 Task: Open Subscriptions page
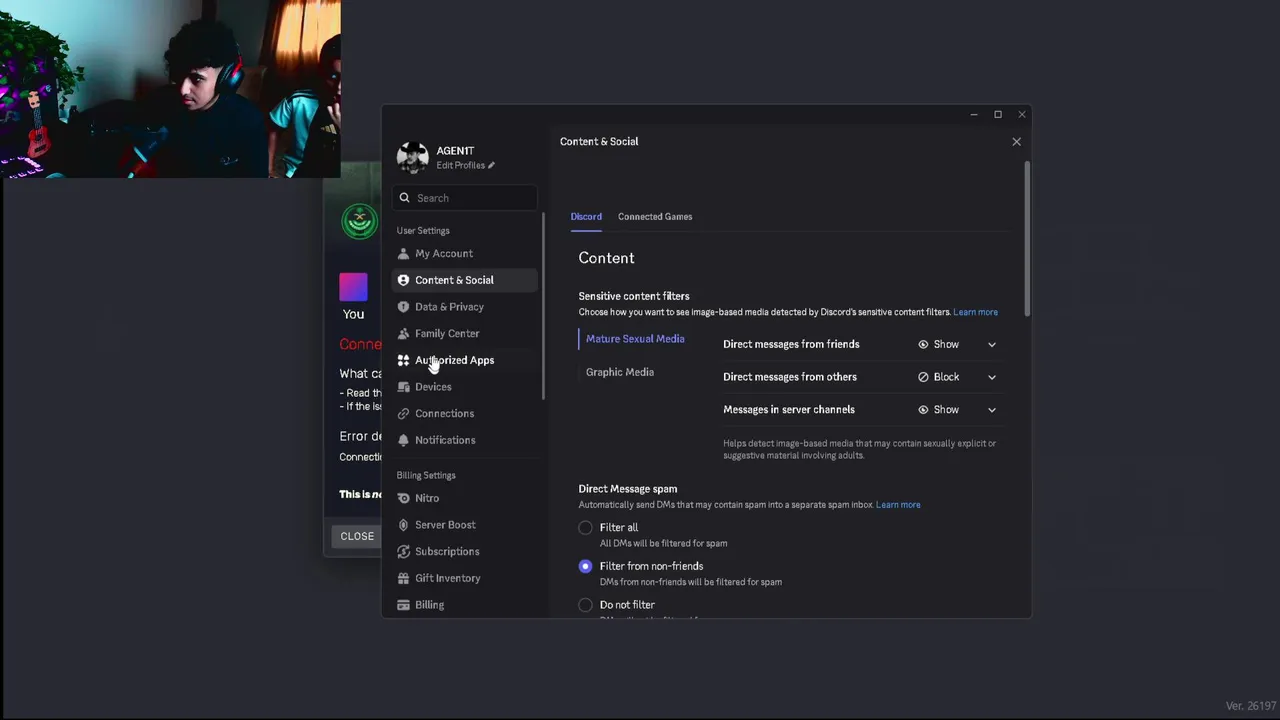click(464, 551)
